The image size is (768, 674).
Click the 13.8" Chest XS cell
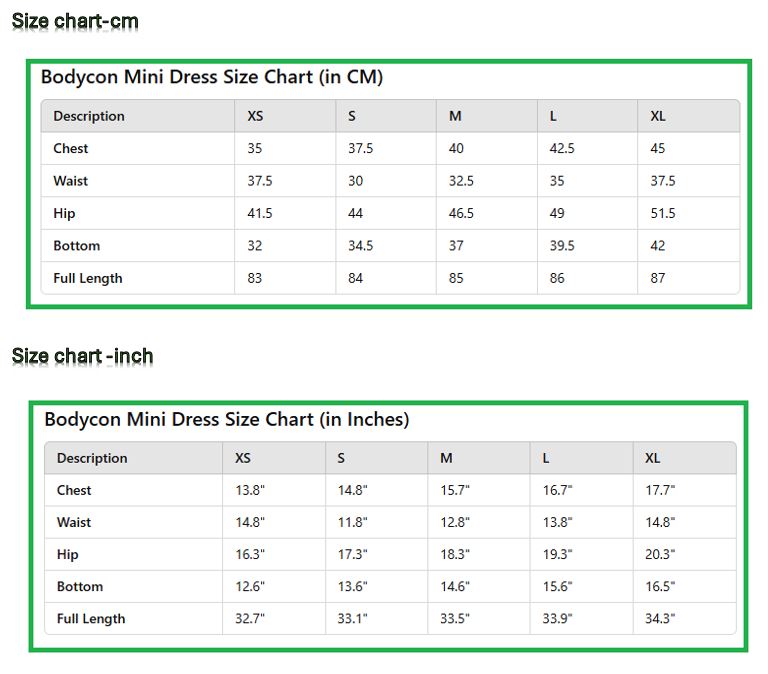pos(250,490)
